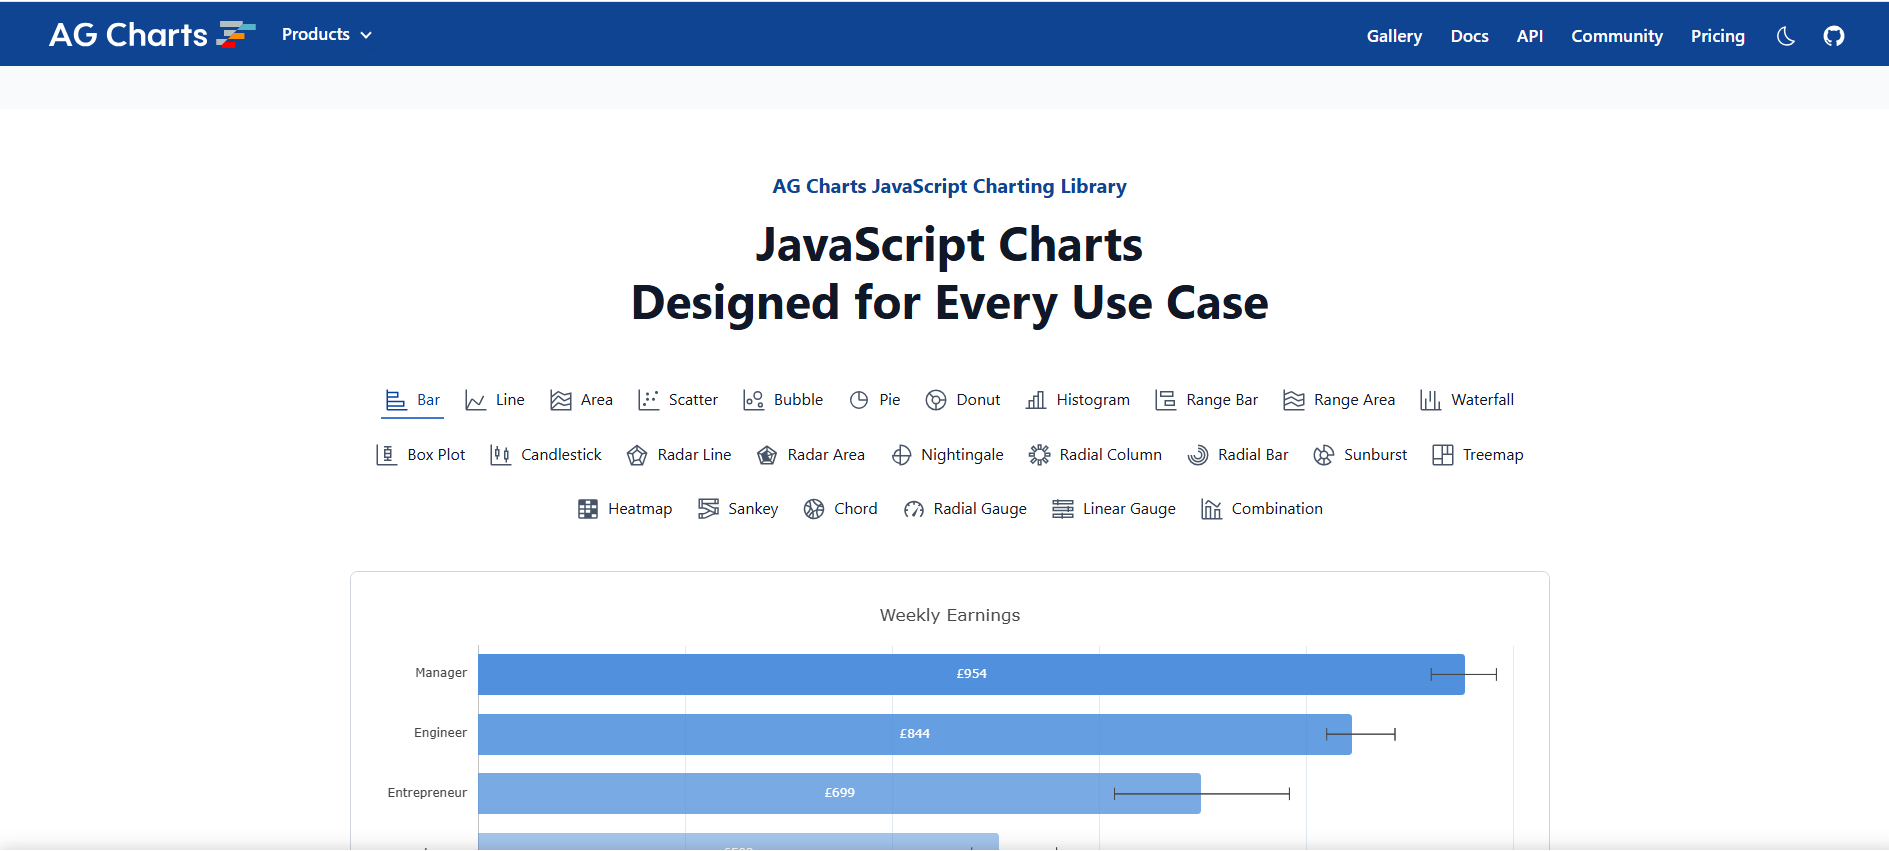Screen dimensions: 1889x851
Task: Select the Nightingale chart icon
Action: point(901,455)
